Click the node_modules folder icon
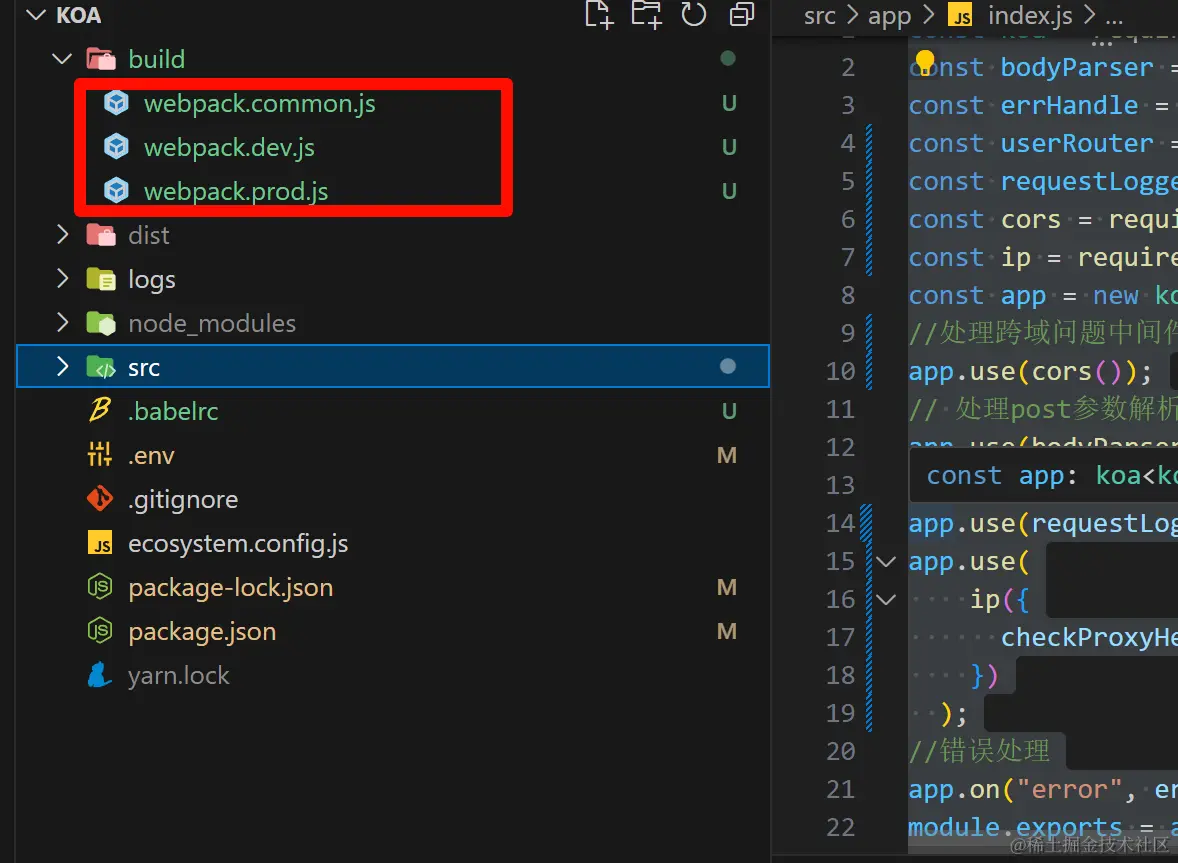 click(x=101, y=323)
